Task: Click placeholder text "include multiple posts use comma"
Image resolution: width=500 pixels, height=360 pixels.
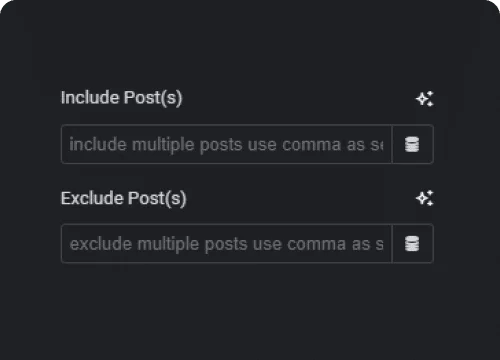Action: pos(205,145)
